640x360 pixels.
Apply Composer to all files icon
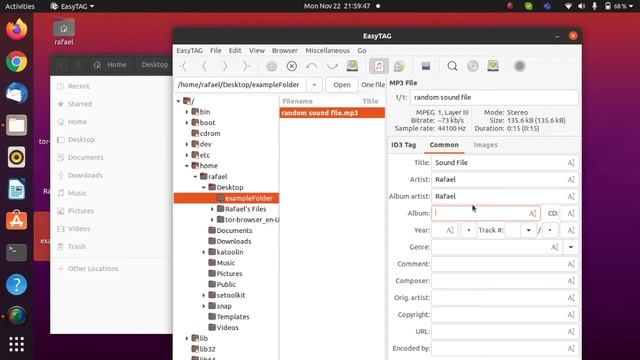click(x=571, y=281)
